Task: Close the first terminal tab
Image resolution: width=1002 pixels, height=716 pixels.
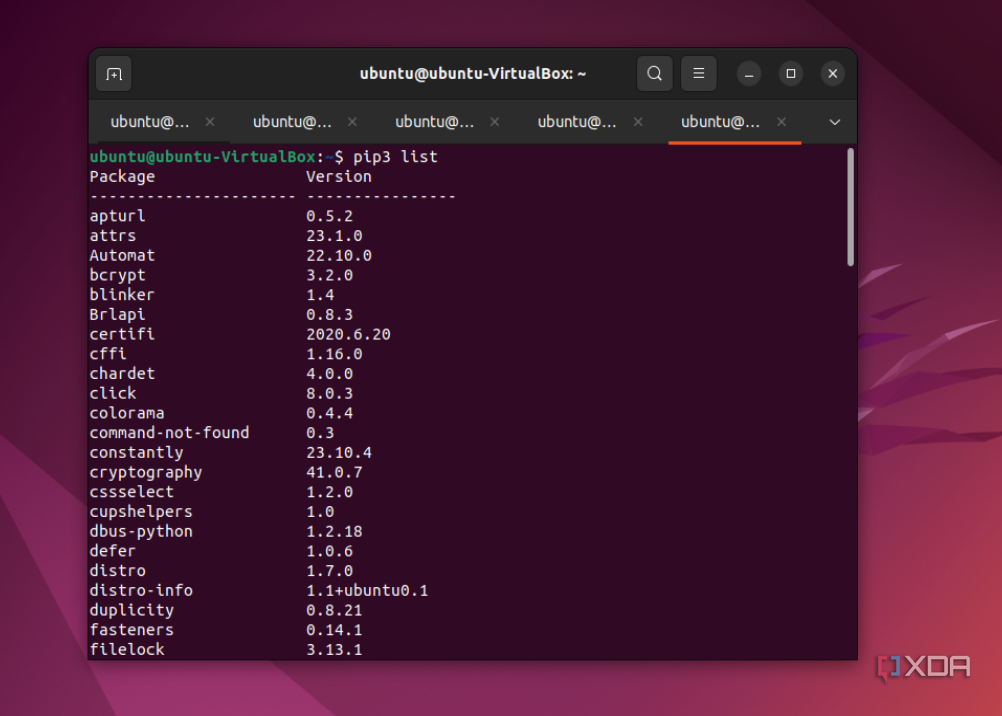Action: [x=210, y=122]
